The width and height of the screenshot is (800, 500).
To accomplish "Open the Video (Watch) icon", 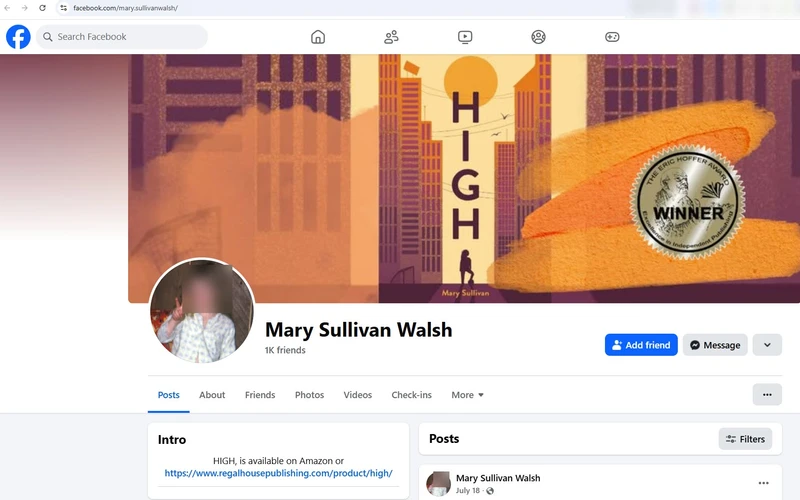I will tap(465, 37).
